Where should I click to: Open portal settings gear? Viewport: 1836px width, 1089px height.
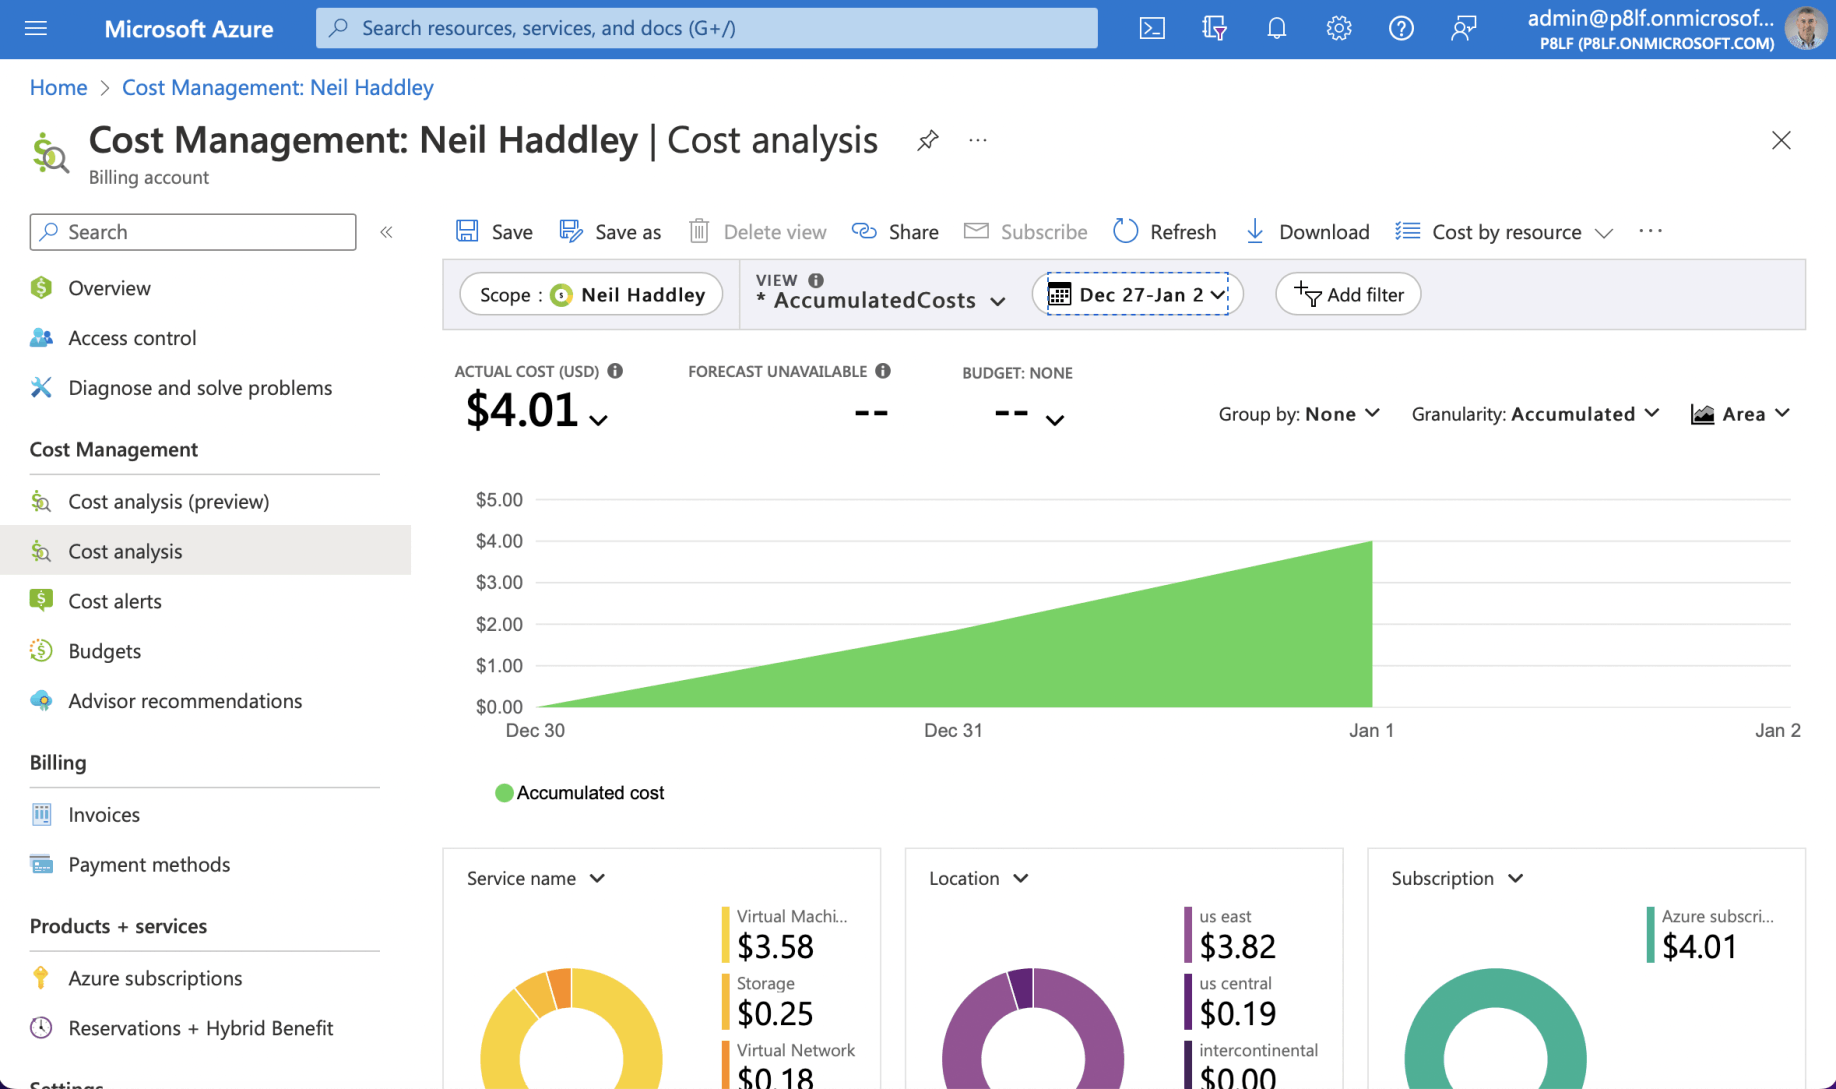pyautogui.click(x=1338, y=28)
